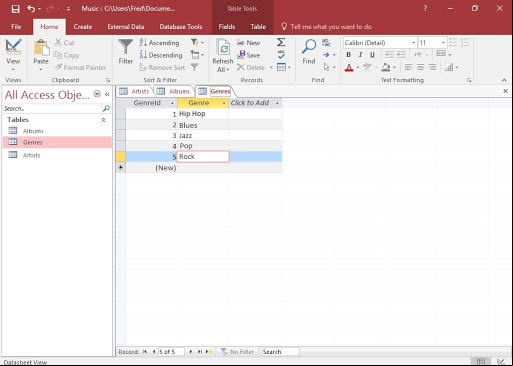Center align text

tap(420, 67)
